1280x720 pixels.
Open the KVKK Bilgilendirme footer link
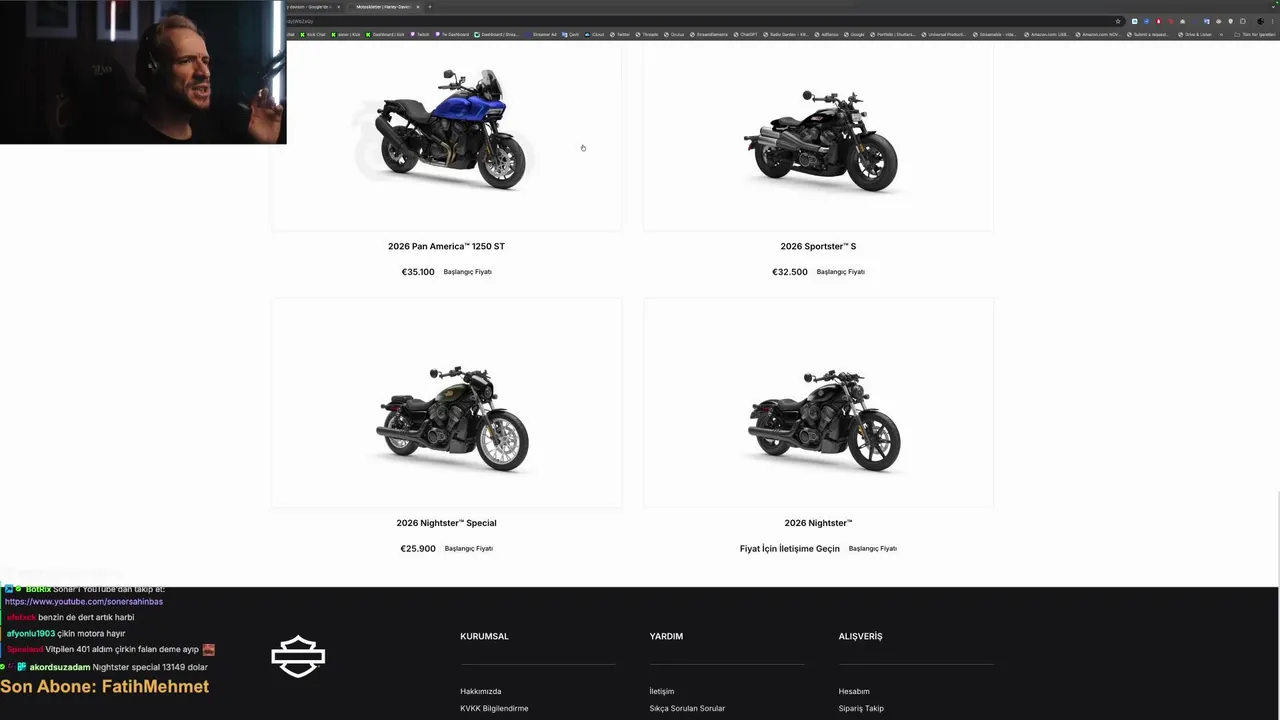[494, 708]
